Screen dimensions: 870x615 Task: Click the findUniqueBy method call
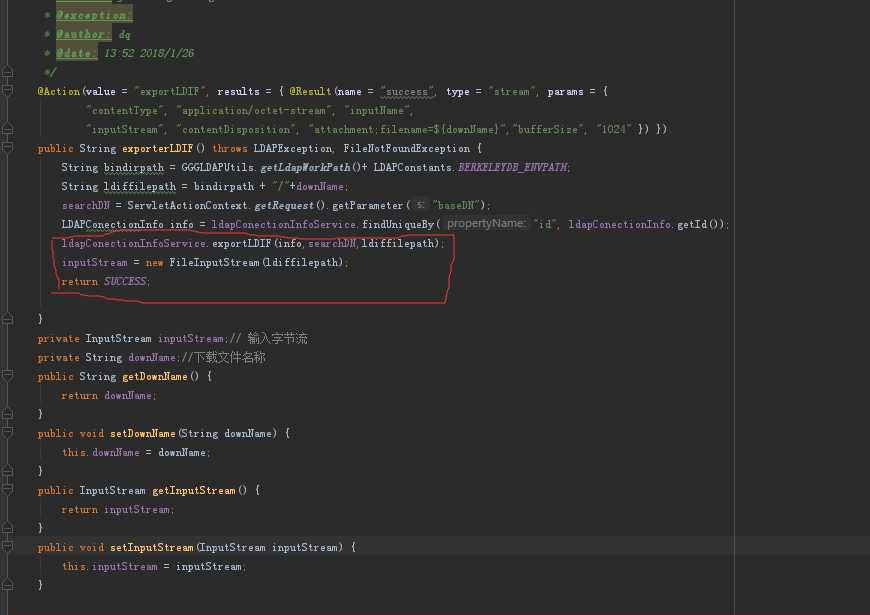(398, 224)
